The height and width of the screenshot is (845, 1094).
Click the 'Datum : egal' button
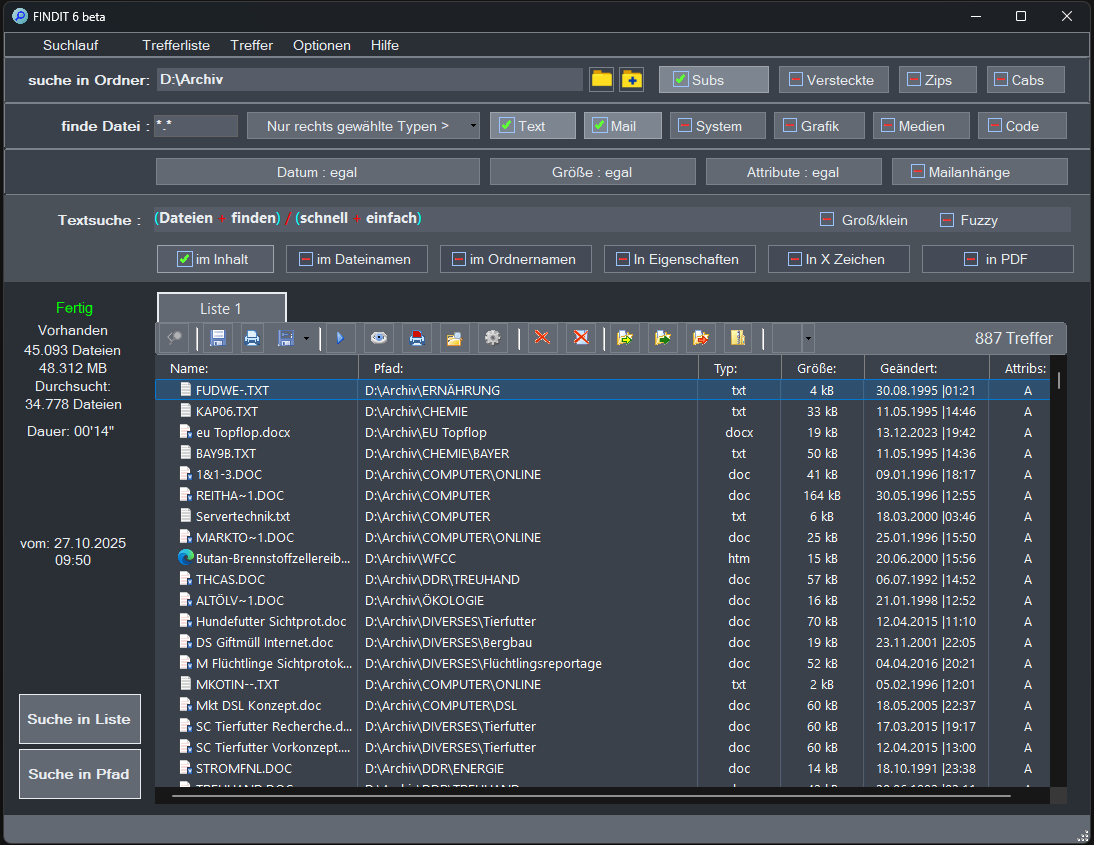[x=316, y=172]
